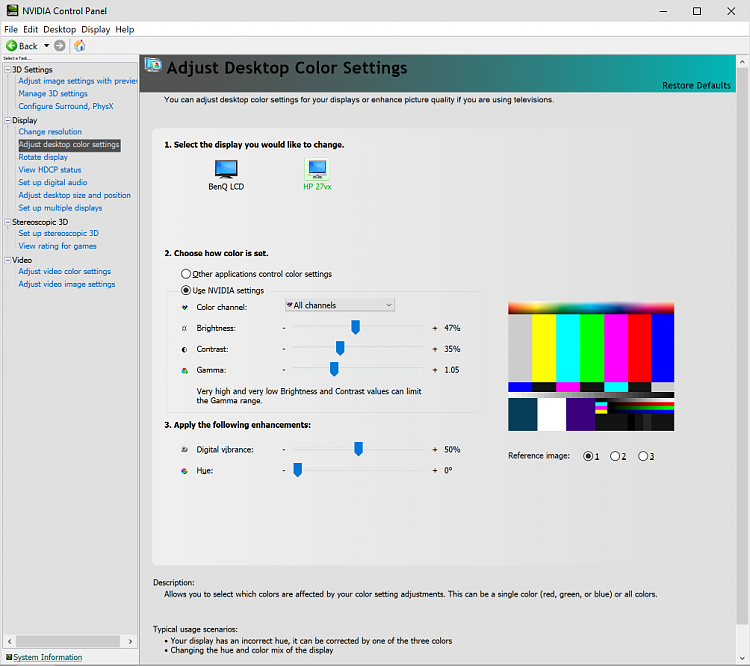Click the sidebar horizontal scrollbar right arrow
Viewport: 750px width, 666px height.
pyautogui.click(x=130, y=642)
